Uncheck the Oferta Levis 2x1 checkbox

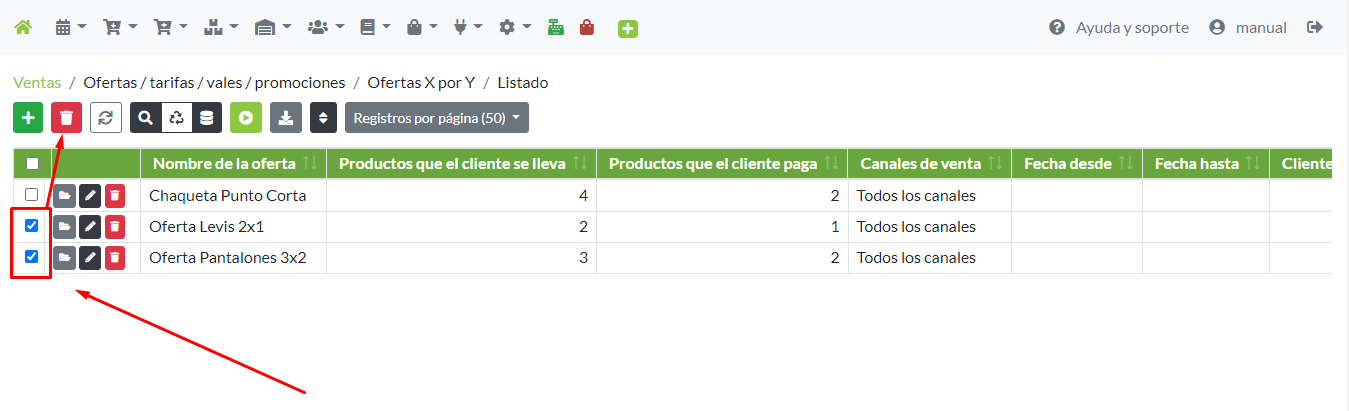point(32,226)
